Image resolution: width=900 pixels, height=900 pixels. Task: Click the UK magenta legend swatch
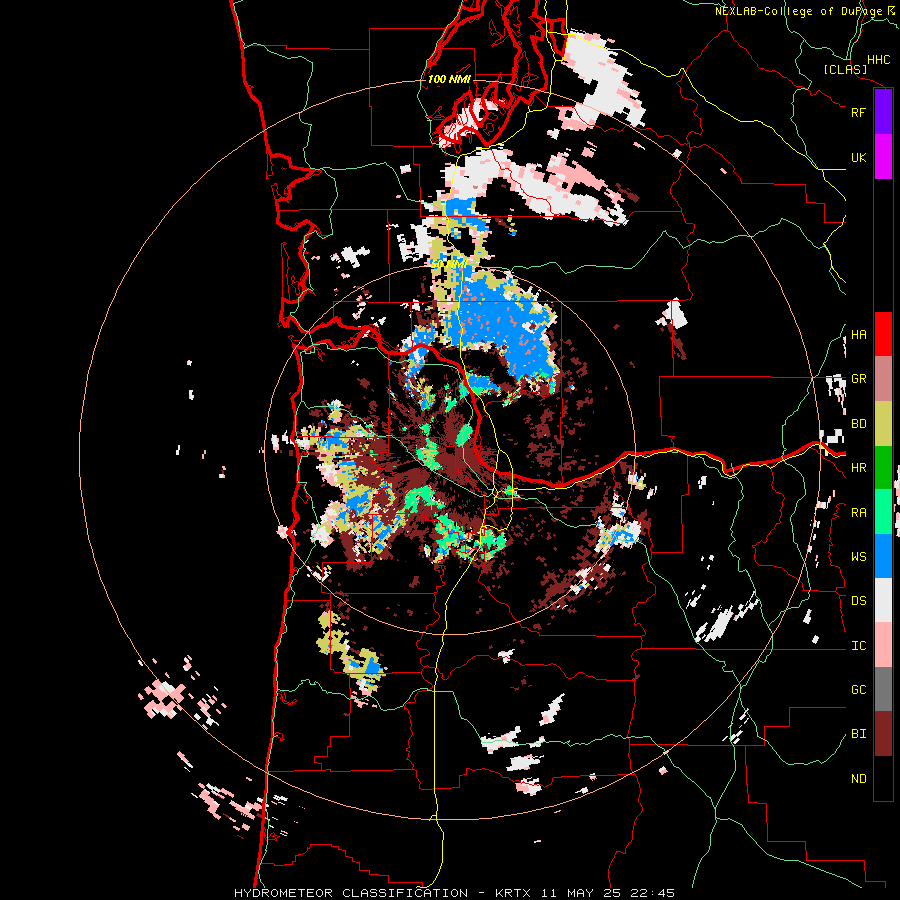coord(883,157)
